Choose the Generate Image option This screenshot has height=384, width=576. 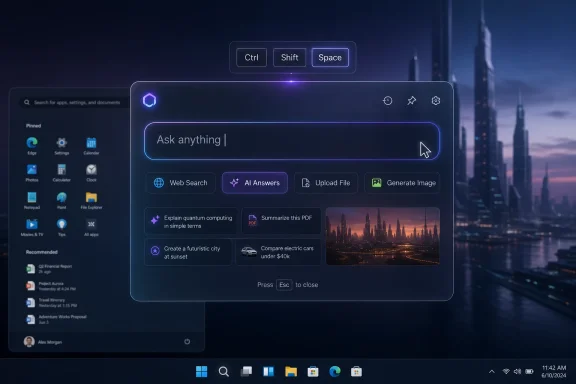[x=402, y=183]
